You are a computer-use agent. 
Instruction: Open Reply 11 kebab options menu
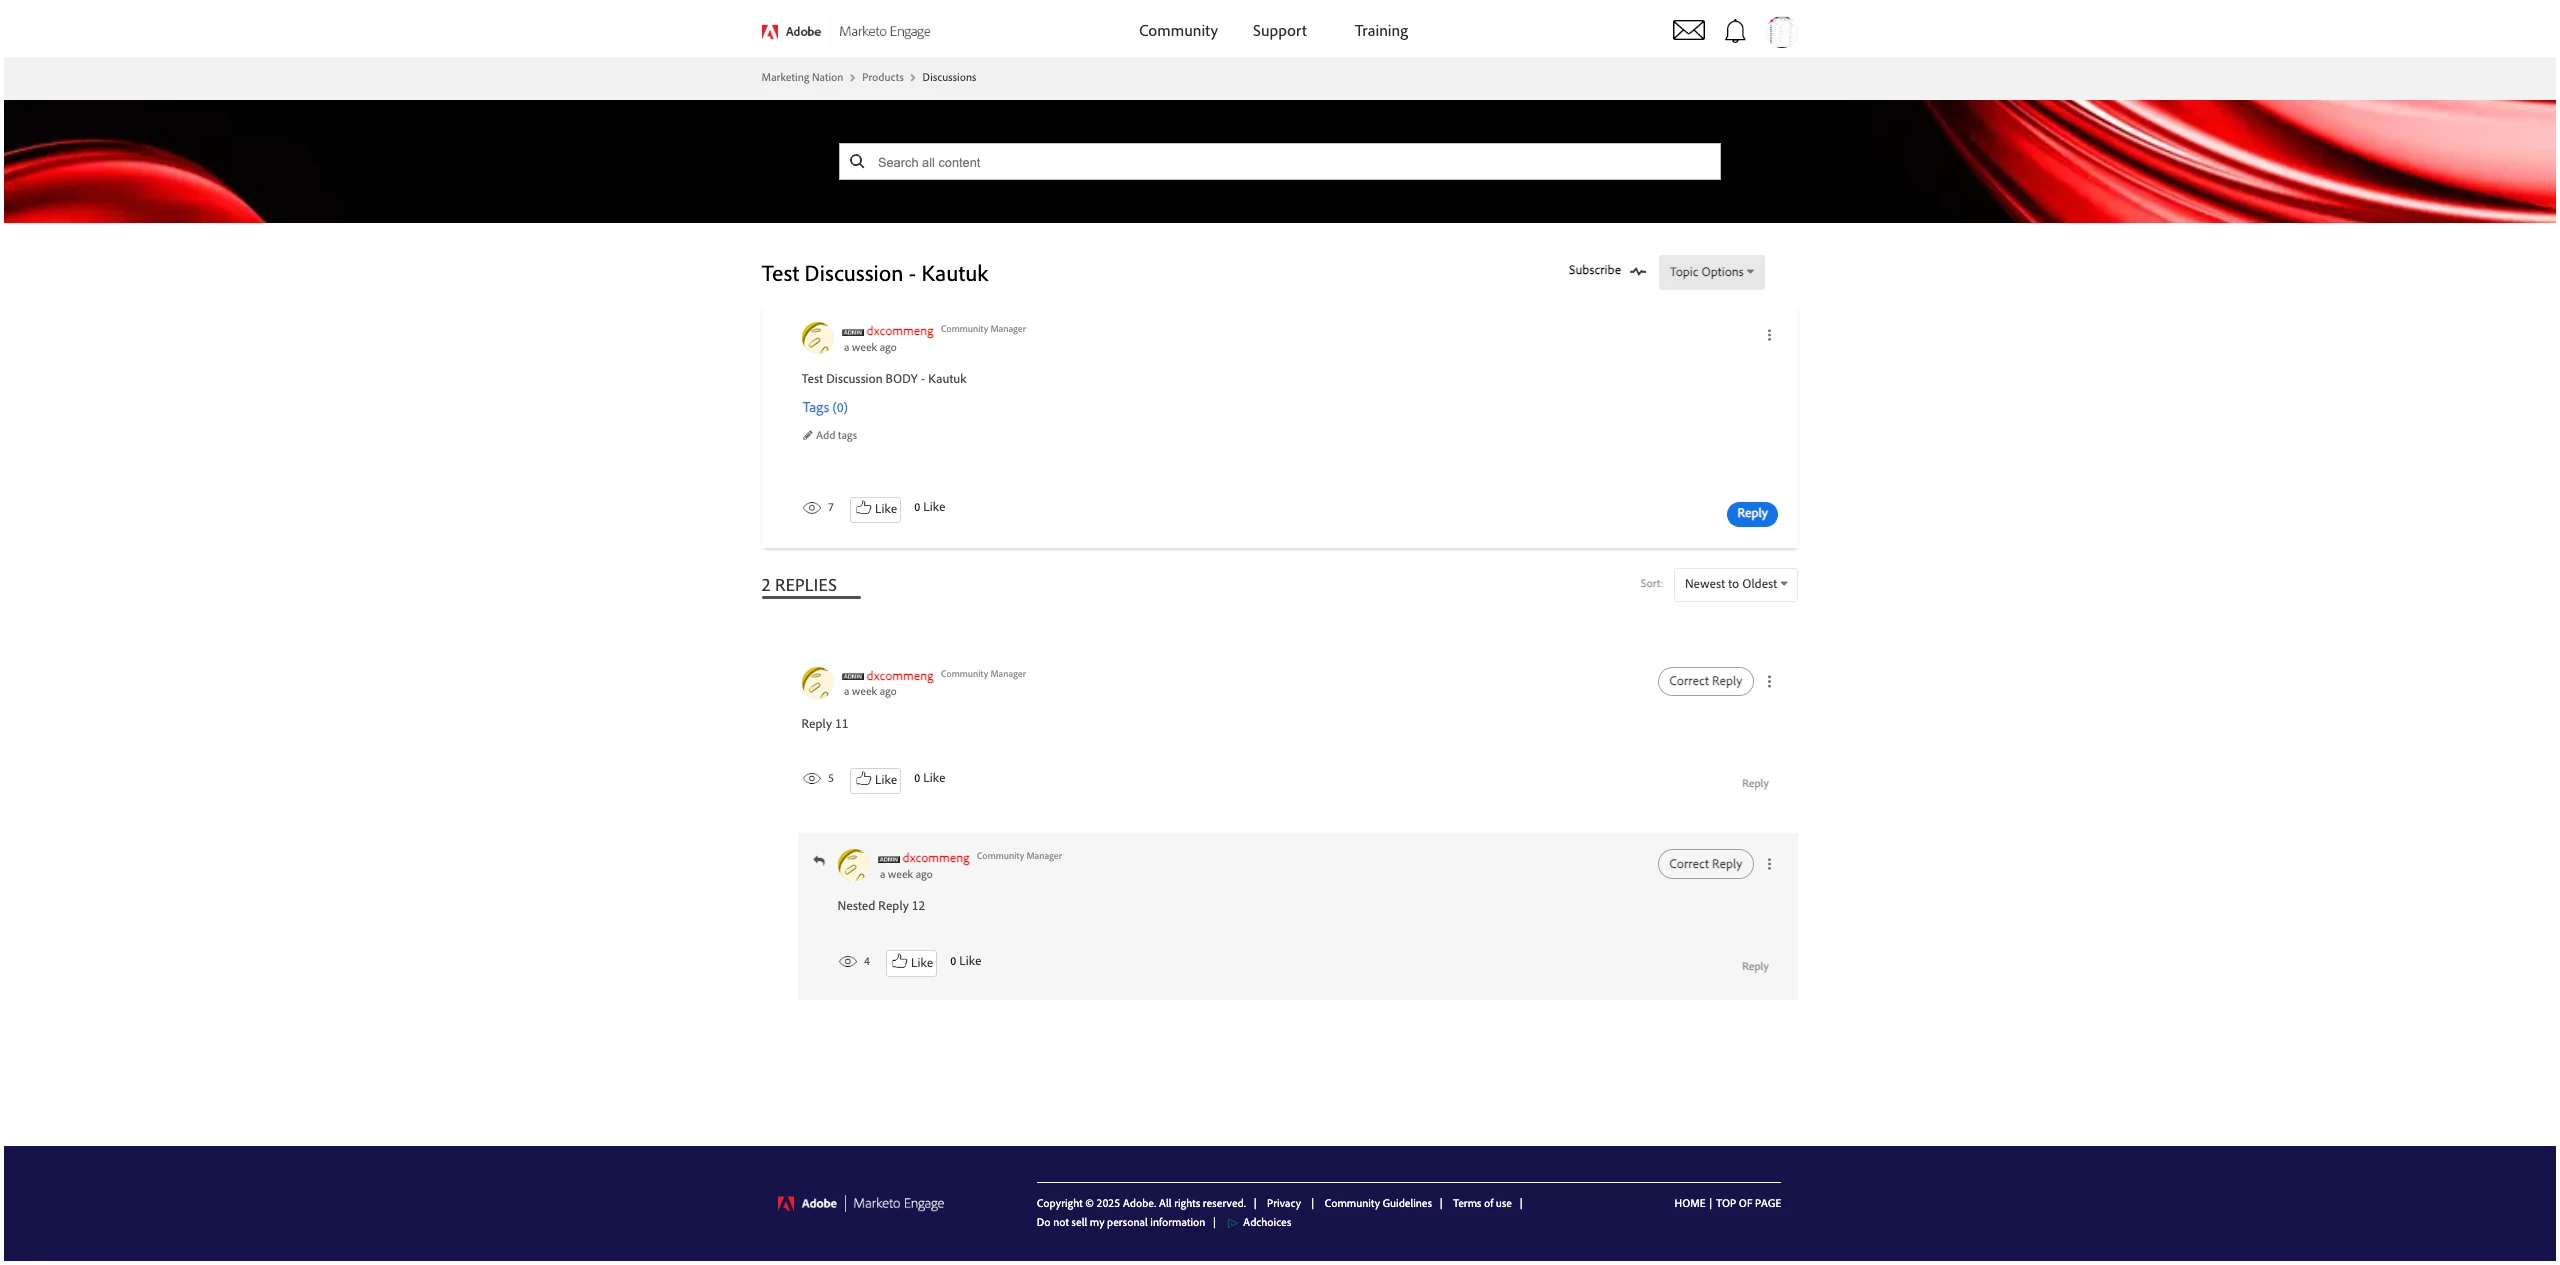(1769, 682)
